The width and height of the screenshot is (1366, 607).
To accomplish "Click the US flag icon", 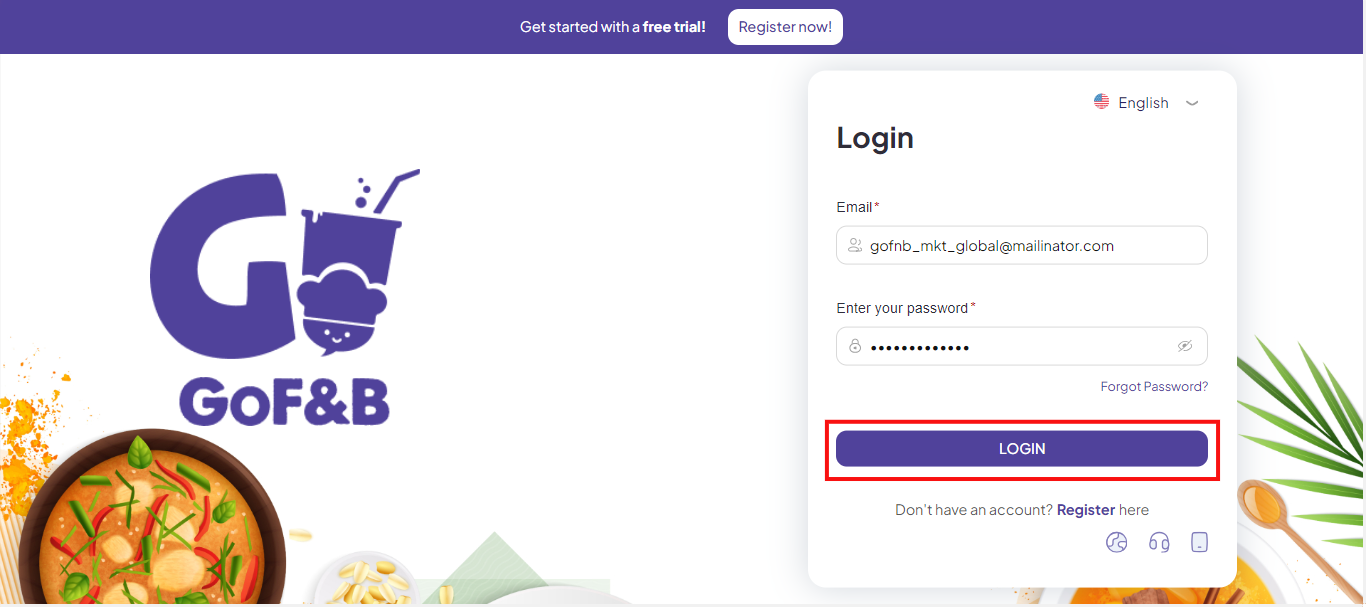I will (x=1102, y=102).
